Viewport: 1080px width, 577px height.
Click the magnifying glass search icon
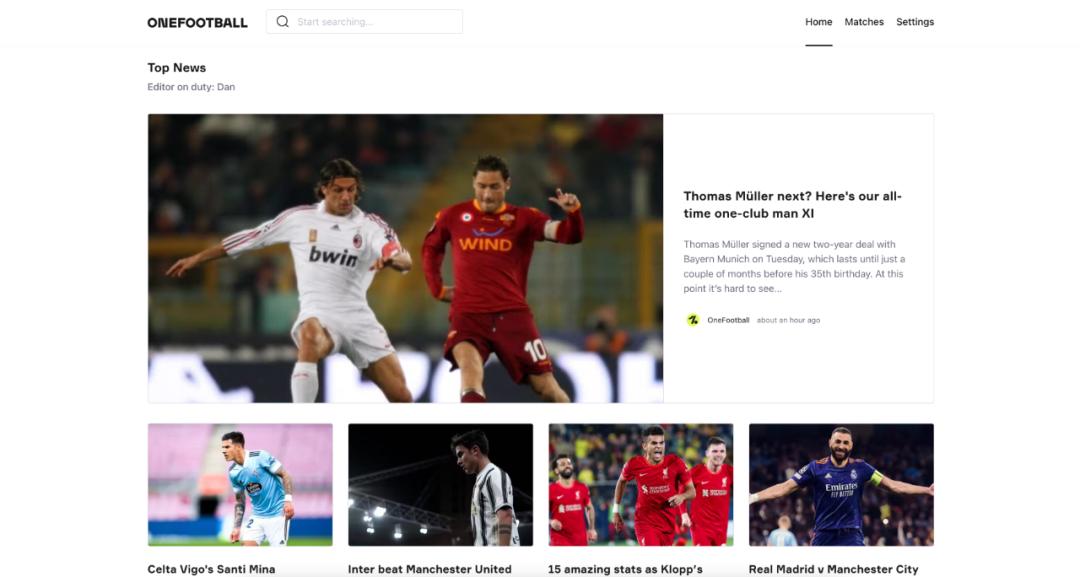[282, 21]
